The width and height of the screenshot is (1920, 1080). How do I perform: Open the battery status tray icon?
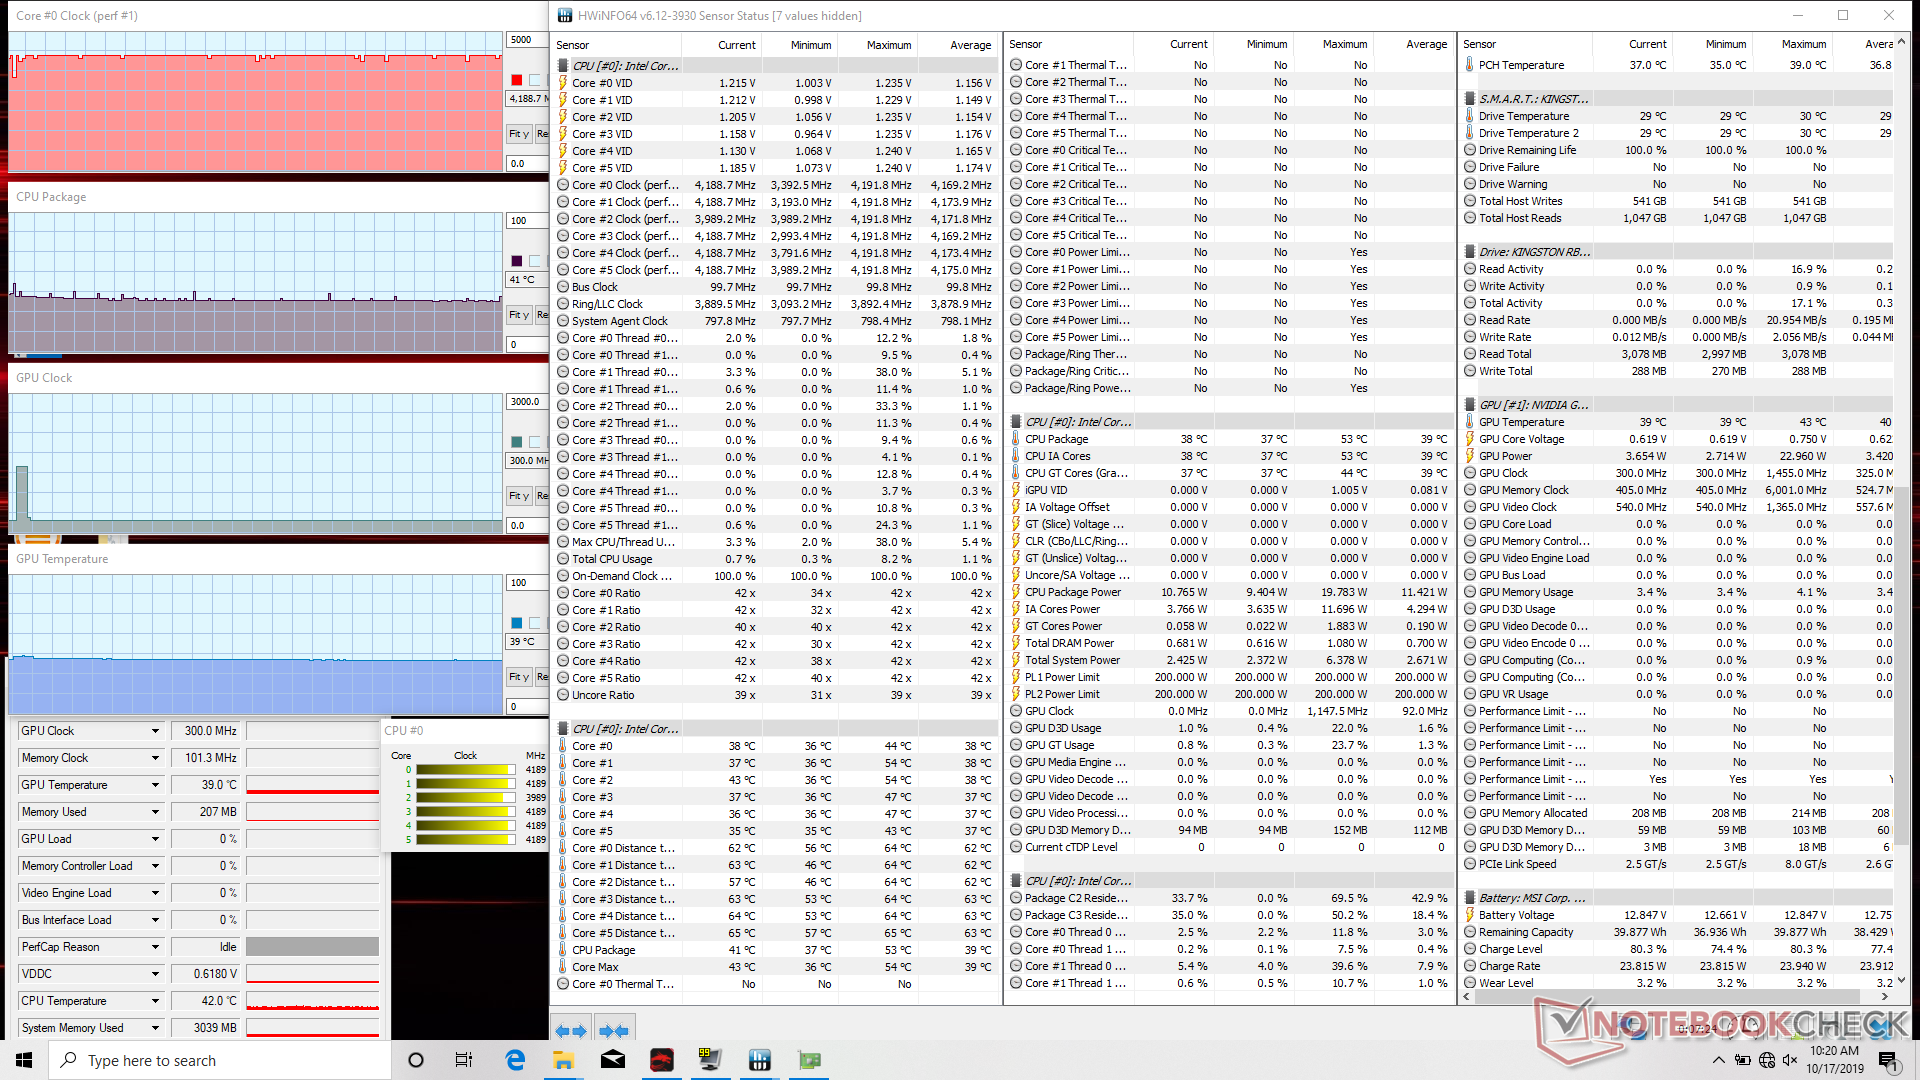coord(1742,1060)
